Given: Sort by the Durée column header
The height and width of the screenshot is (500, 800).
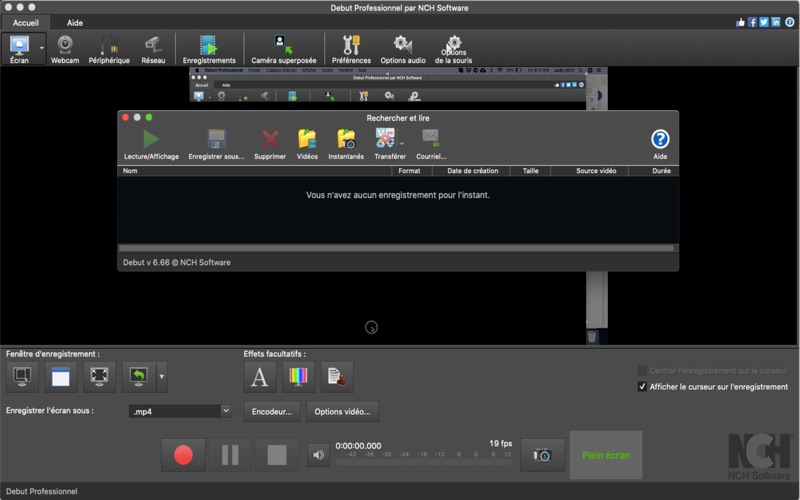Looking at the screenshot, I should click(654, 171).
